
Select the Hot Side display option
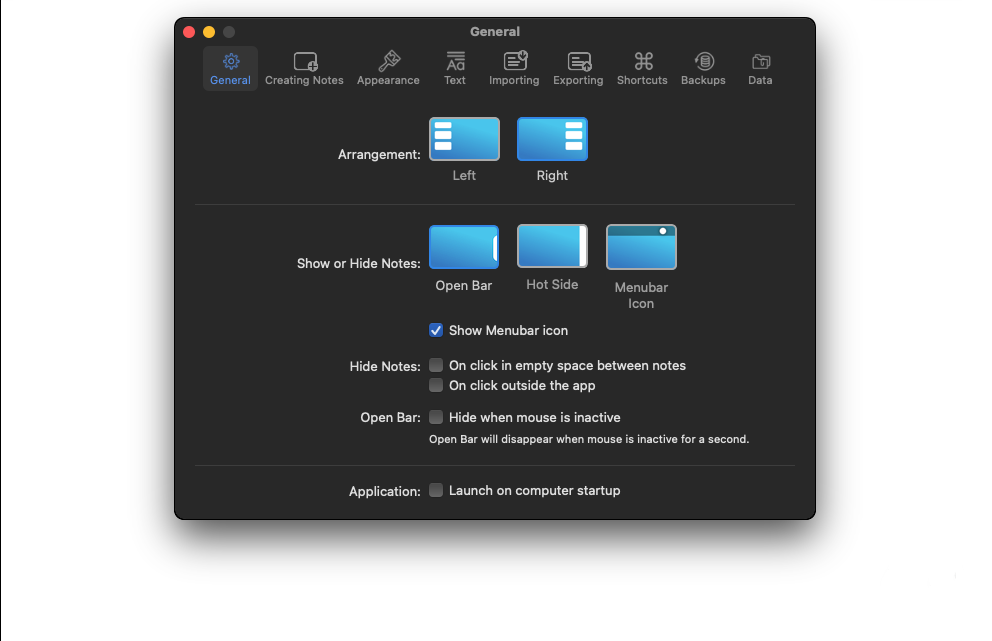click(x=552, y=246)
